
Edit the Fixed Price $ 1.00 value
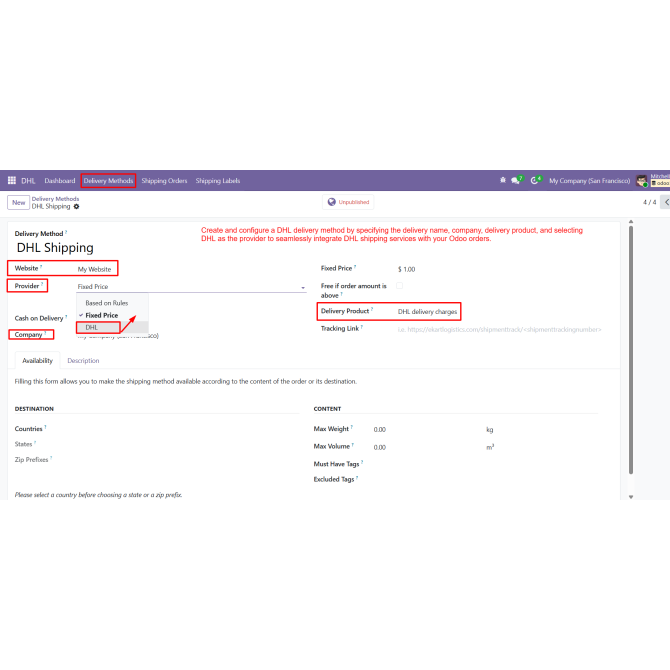tap(406, 269)
